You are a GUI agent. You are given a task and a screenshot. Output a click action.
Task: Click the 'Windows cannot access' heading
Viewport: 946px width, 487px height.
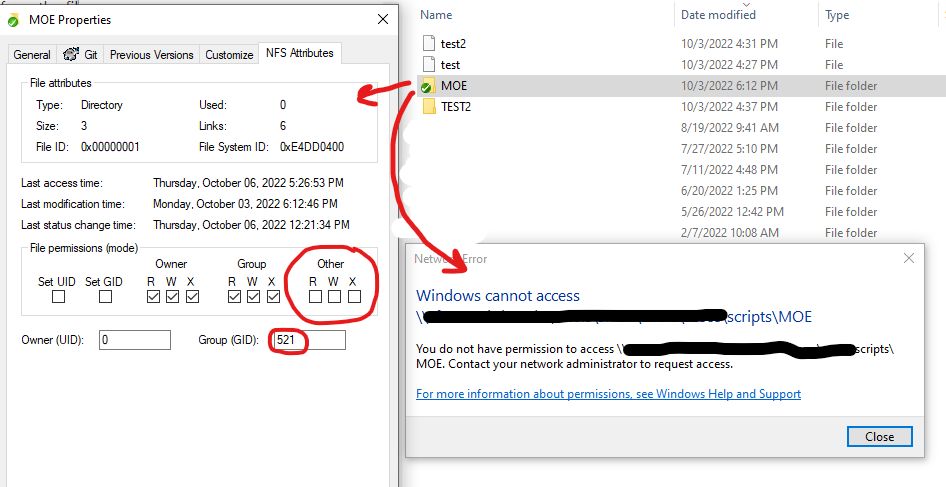click(x=498, y=296)
